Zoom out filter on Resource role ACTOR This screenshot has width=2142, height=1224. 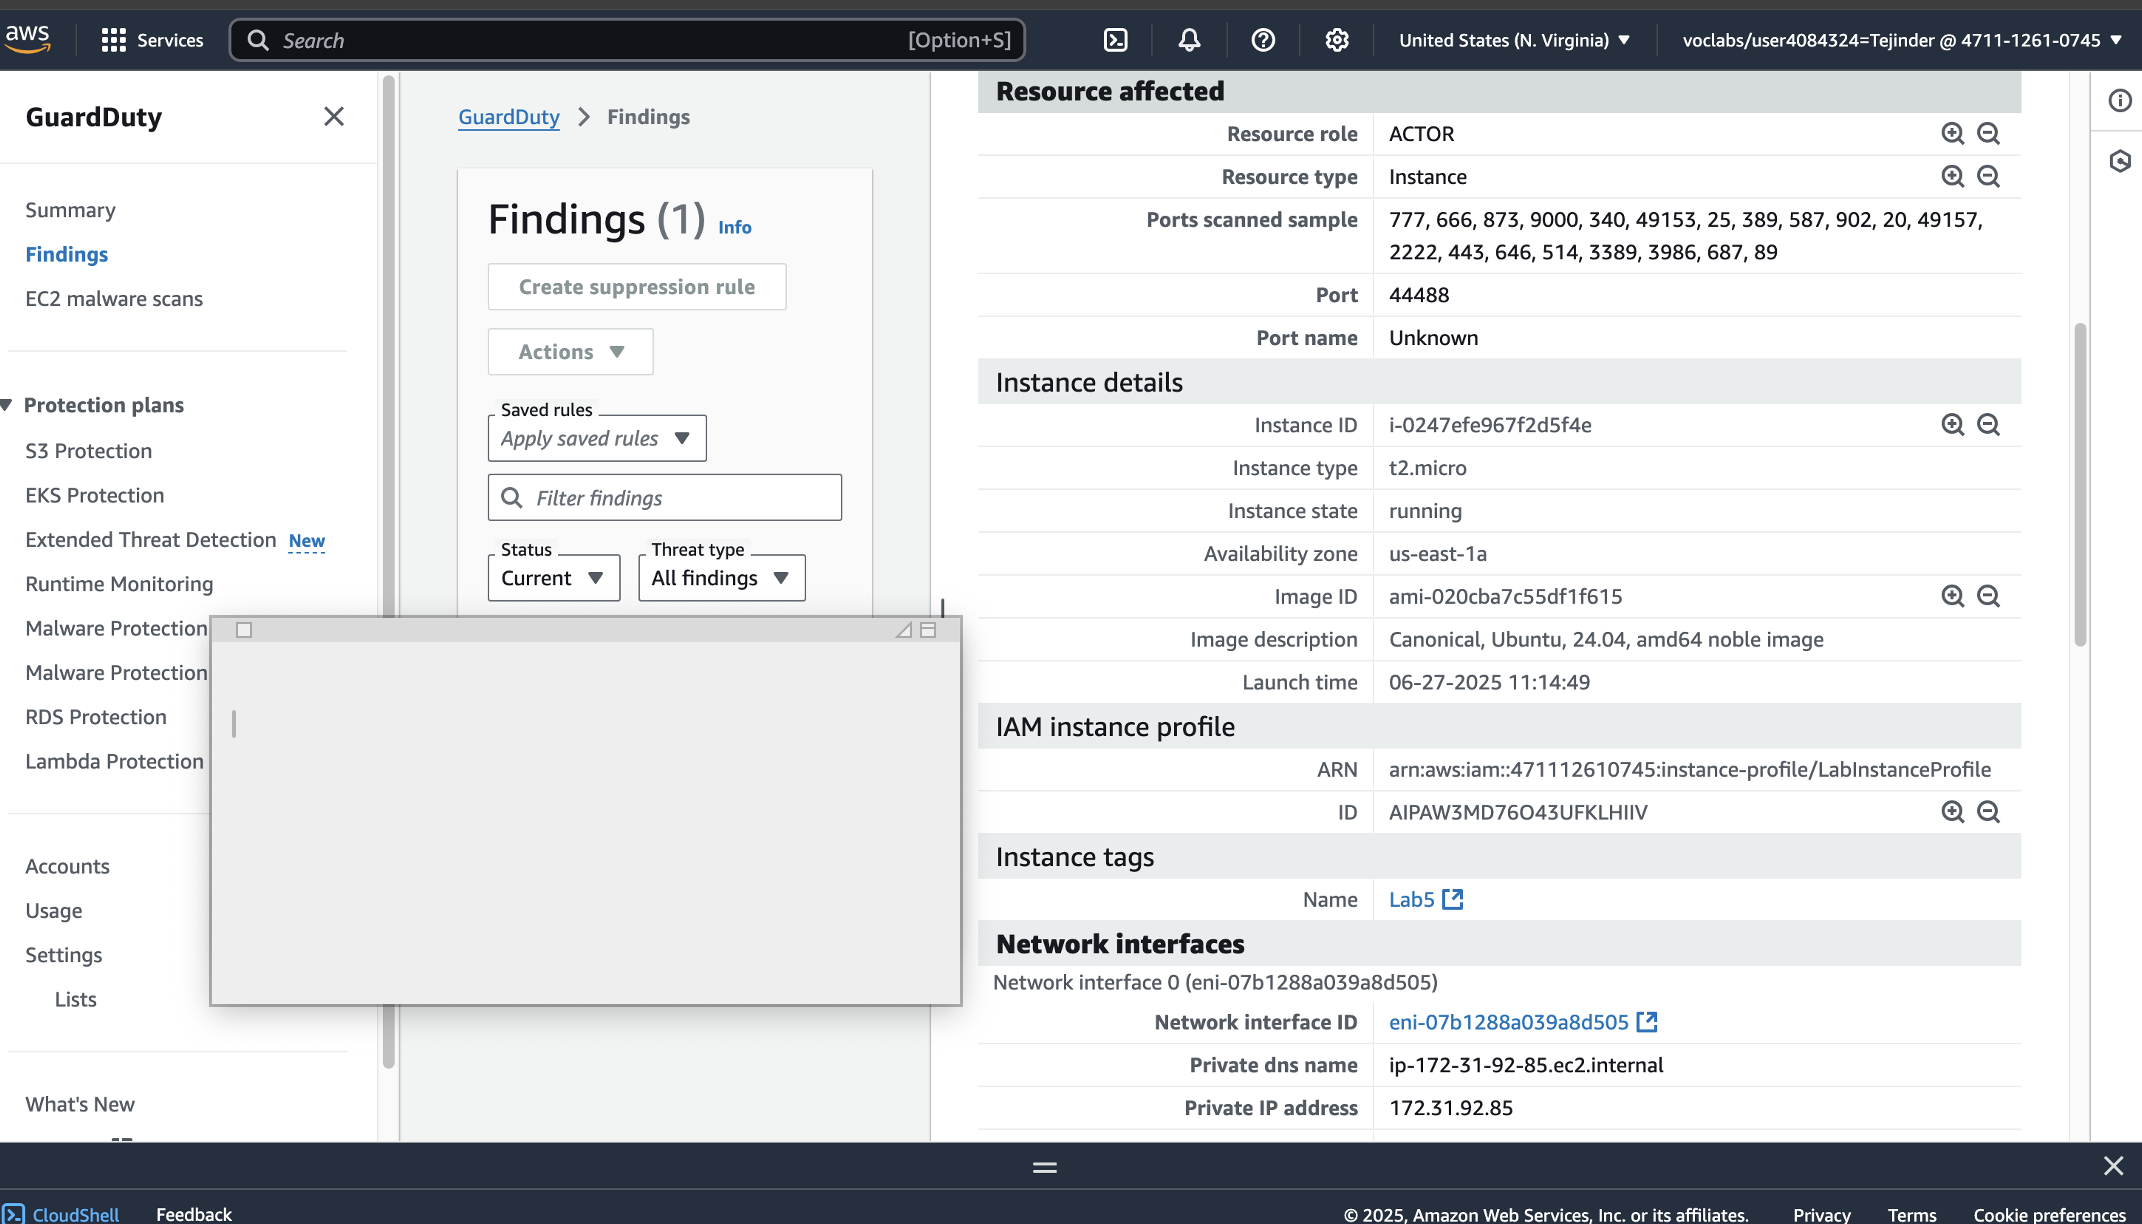pos(1989,134)
